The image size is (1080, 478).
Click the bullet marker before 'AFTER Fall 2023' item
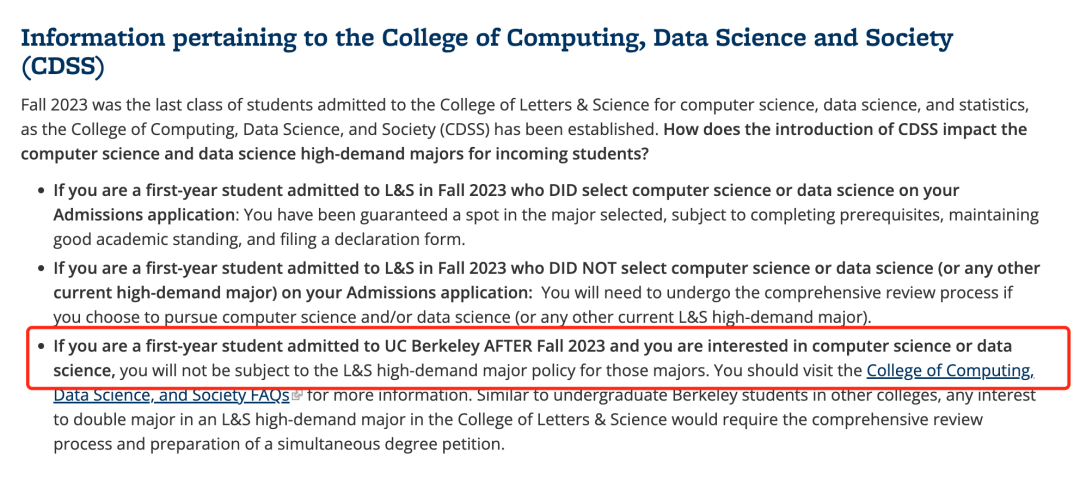(x=42, y=346)
